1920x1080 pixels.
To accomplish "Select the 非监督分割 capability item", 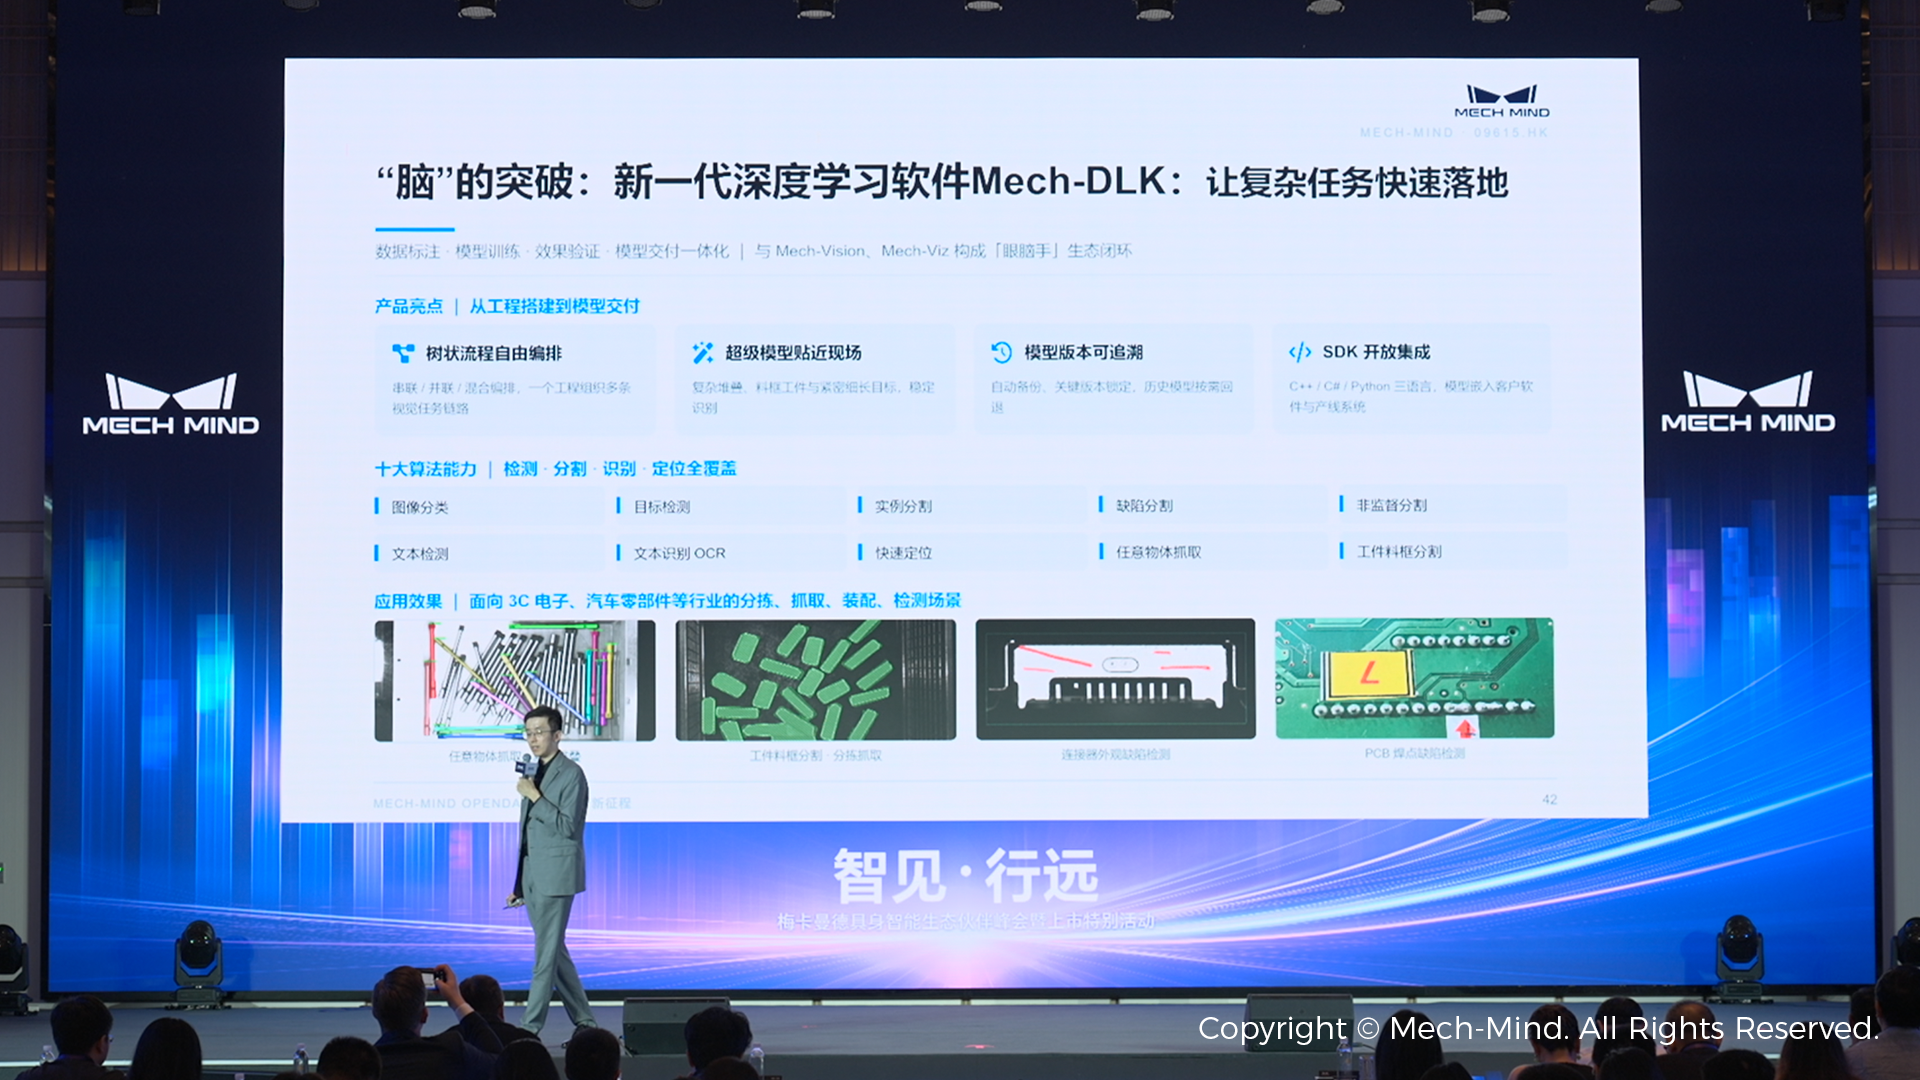I will pyautogui.click(x=1453, y=505).
